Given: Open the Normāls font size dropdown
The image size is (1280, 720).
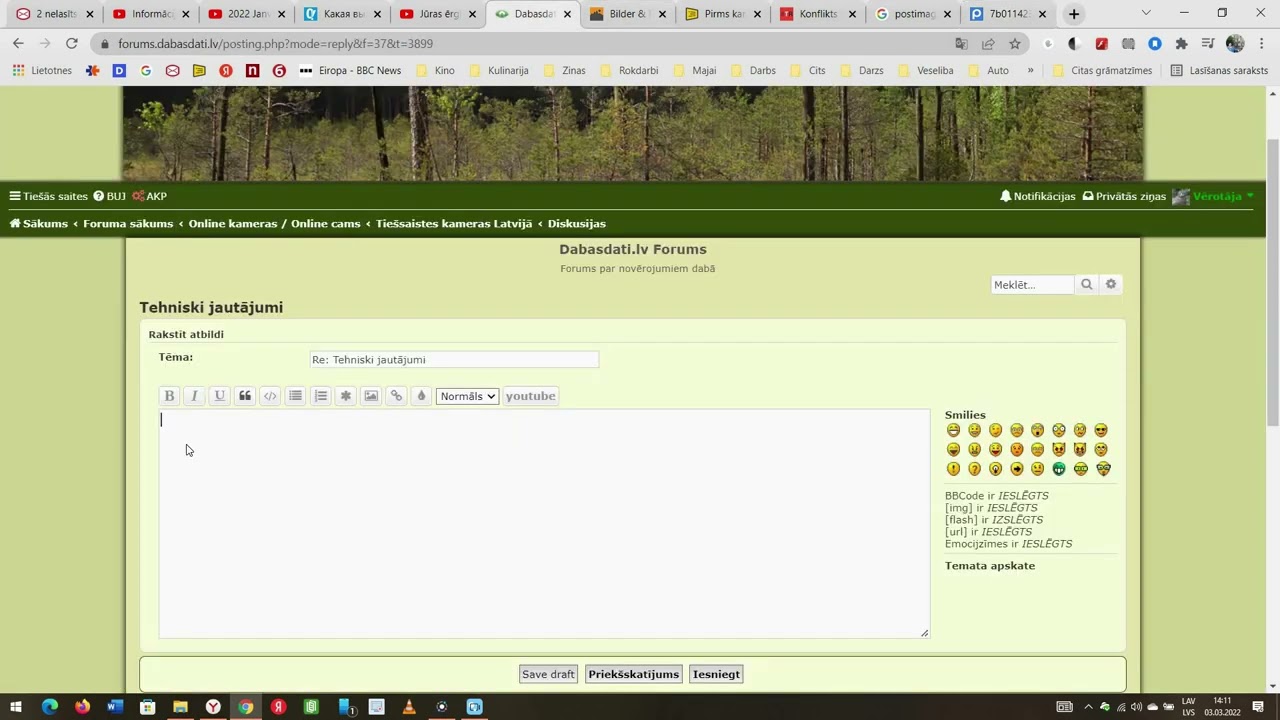Looking at the screenshot, I should tap(467, 396).
